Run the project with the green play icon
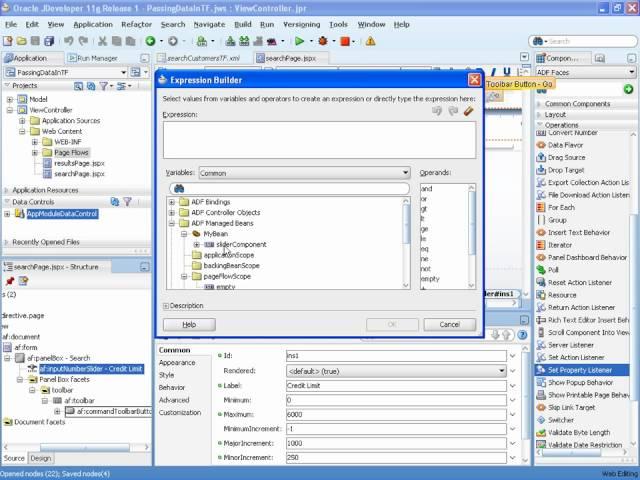This screenshot has height=480, width=640. tap(299, 41)
